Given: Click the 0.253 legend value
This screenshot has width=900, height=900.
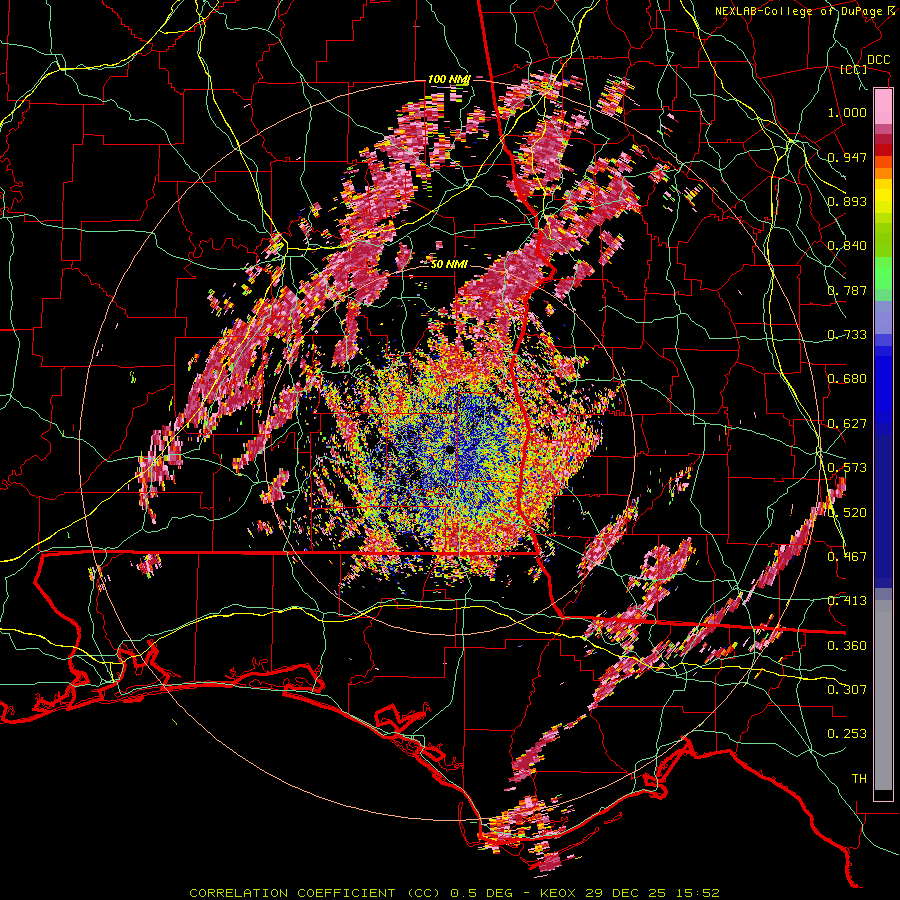Looking at the screenshot, I should click(x=847, y=734).
